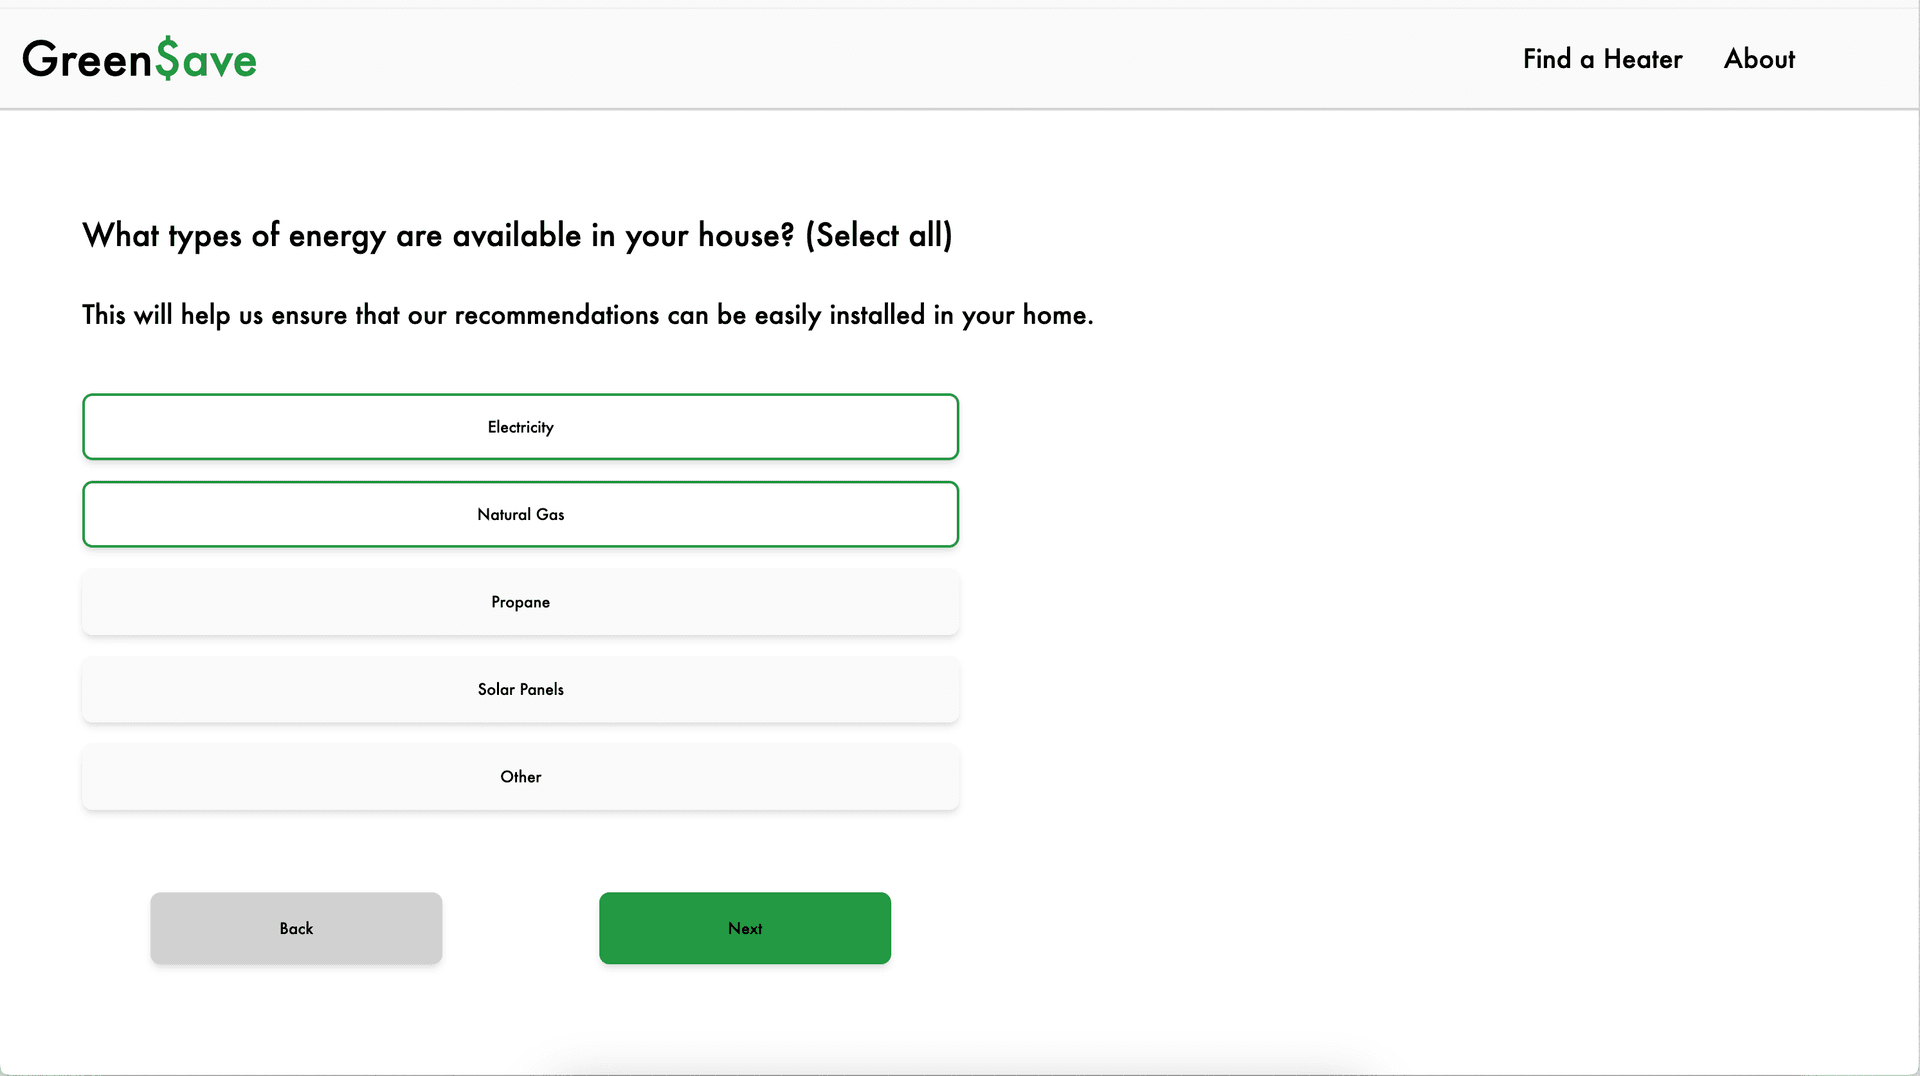Select Propane as an energy type
Viewport: 1920px width, 1076px height.
coord(520,602)
